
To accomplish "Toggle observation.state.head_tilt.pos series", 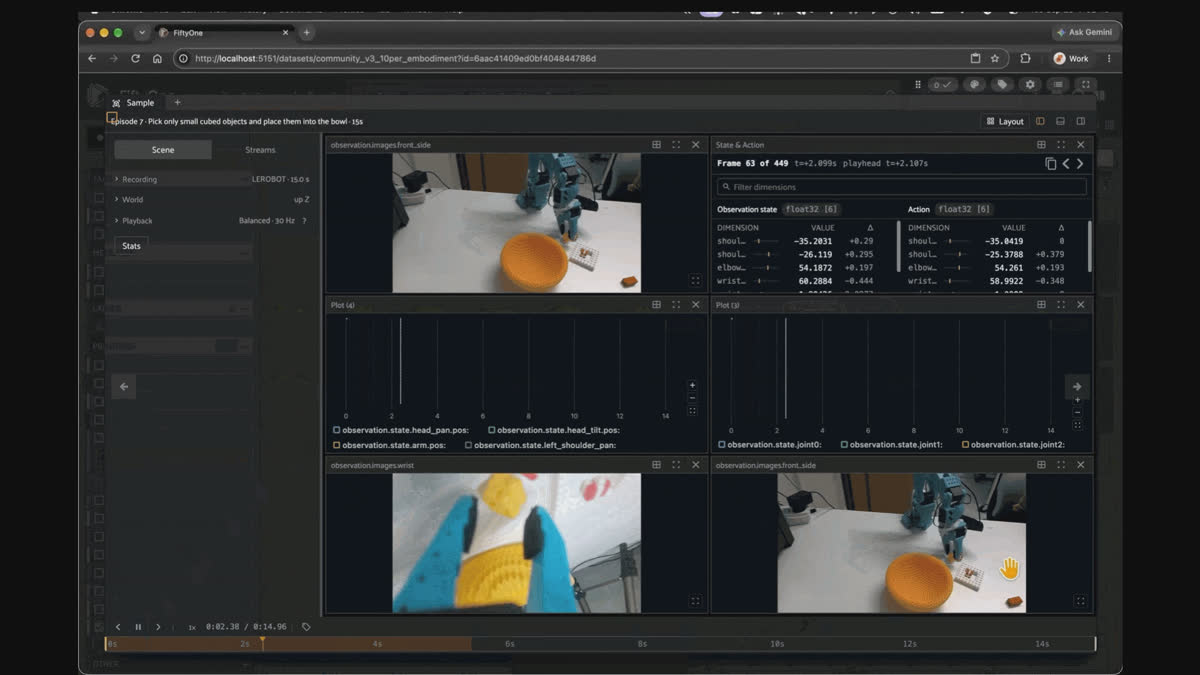I will click(x=492, y=430).
